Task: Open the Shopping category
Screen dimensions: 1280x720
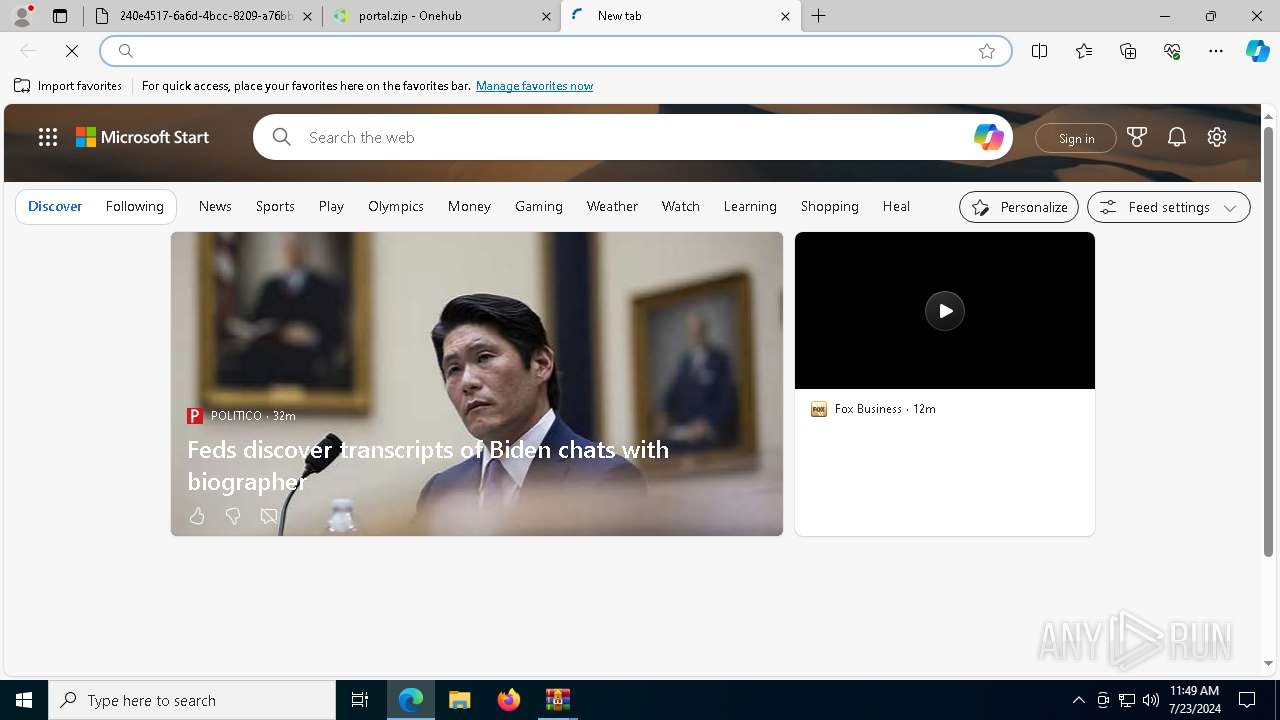Action: coord(830,206)
